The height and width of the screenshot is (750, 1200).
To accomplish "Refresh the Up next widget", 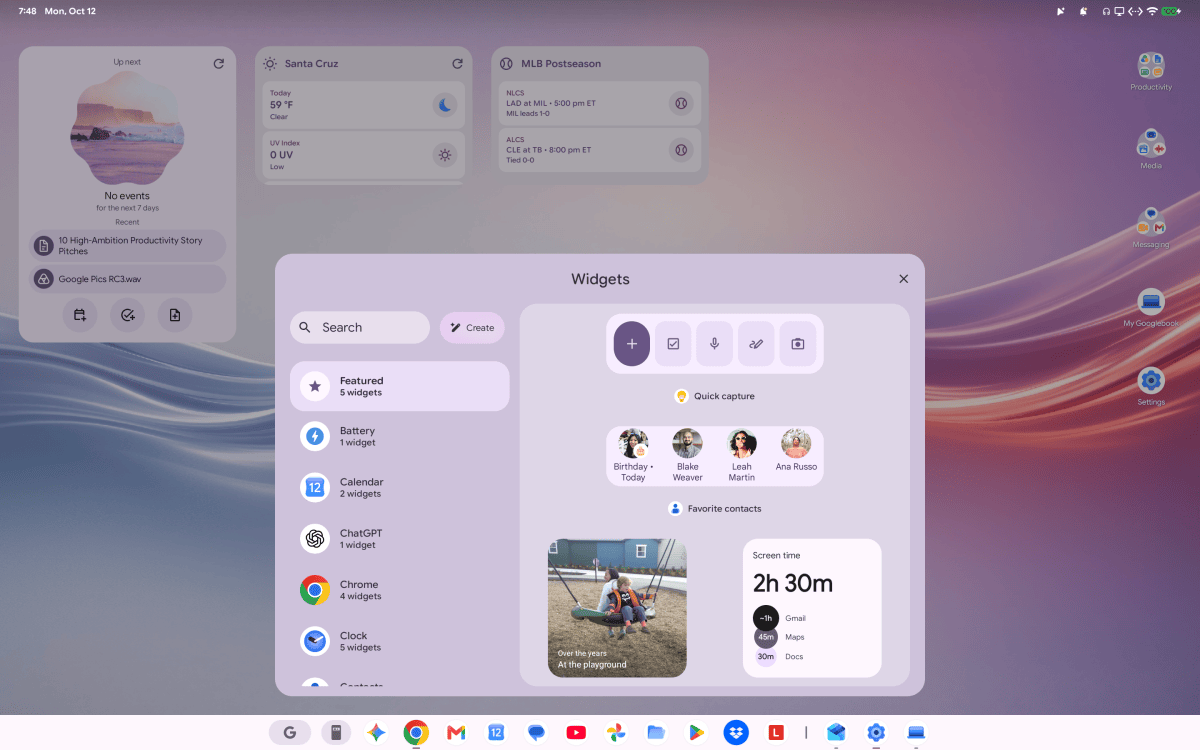I will point(219,64).
